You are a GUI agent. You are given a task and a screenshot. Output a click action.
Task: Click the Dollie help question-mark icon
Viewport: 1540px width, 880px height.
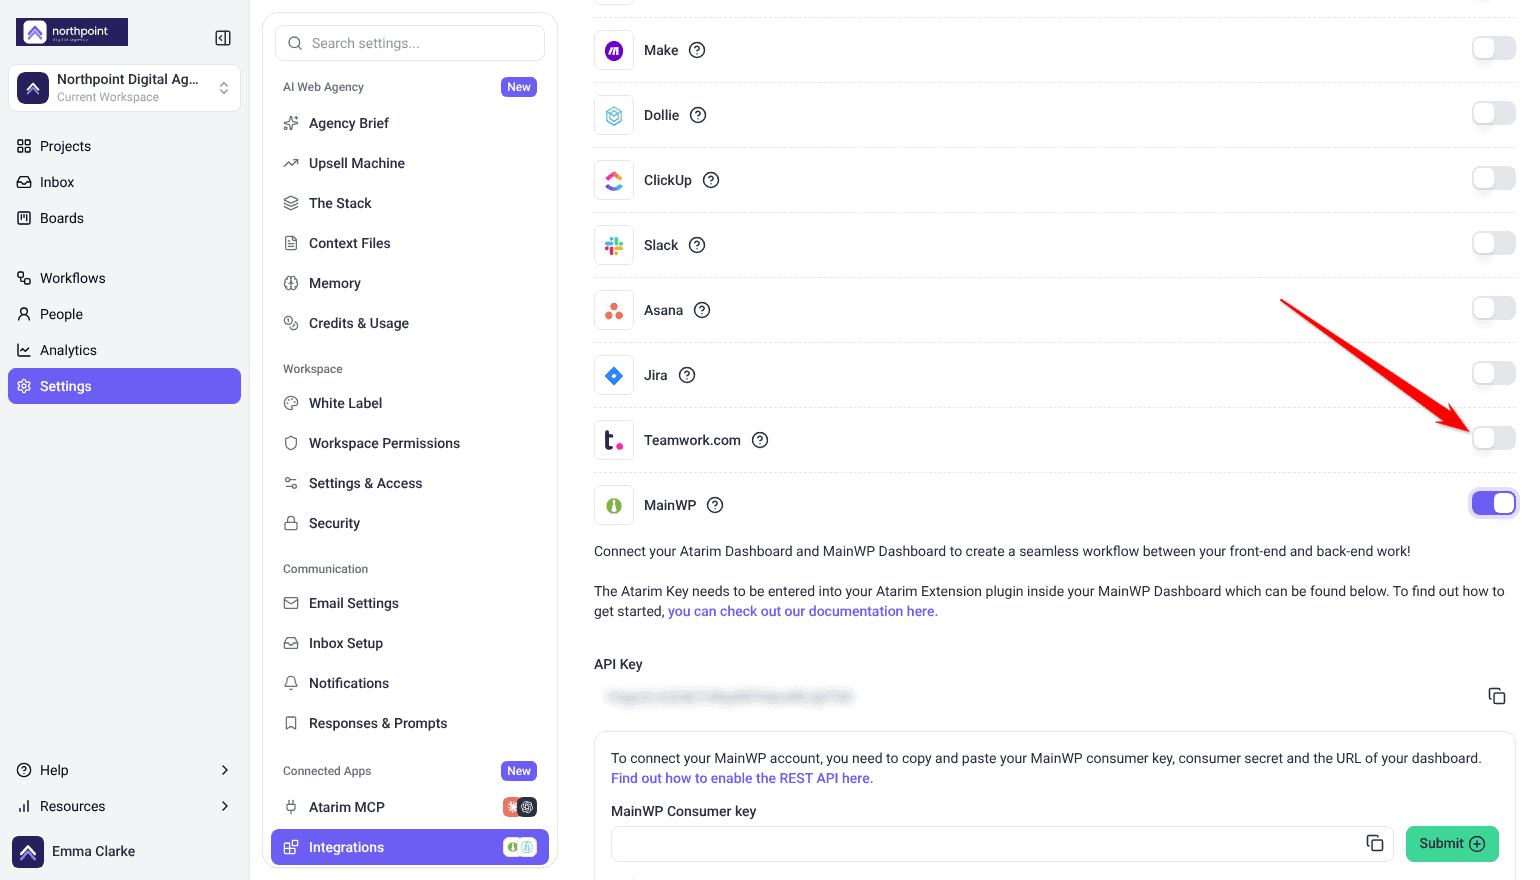tap(698, 115)
